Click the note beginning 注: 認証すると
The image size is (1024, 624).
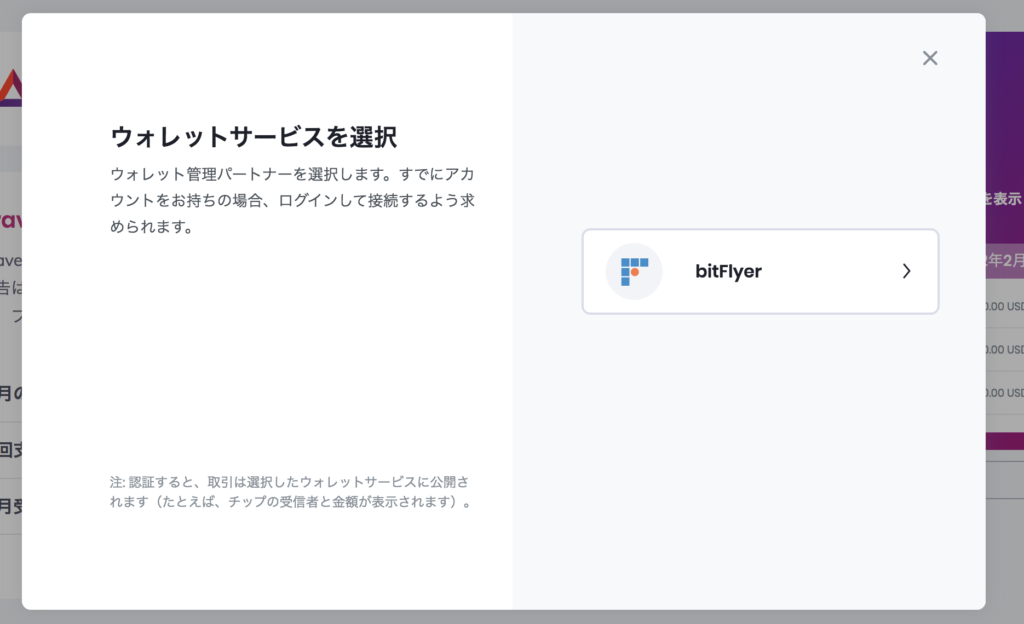point(291,491)
